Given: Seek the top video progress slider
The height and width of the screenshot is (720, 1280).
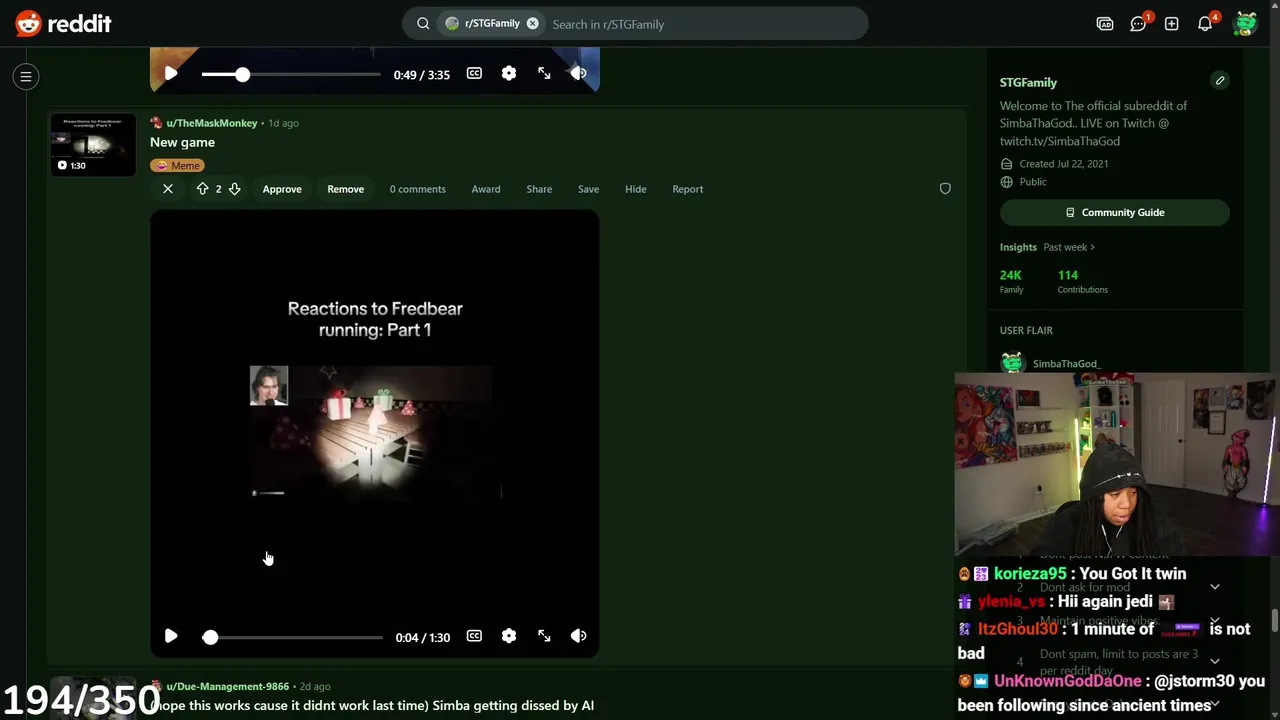Looking at the screenshot, I should tap(291, 74).
